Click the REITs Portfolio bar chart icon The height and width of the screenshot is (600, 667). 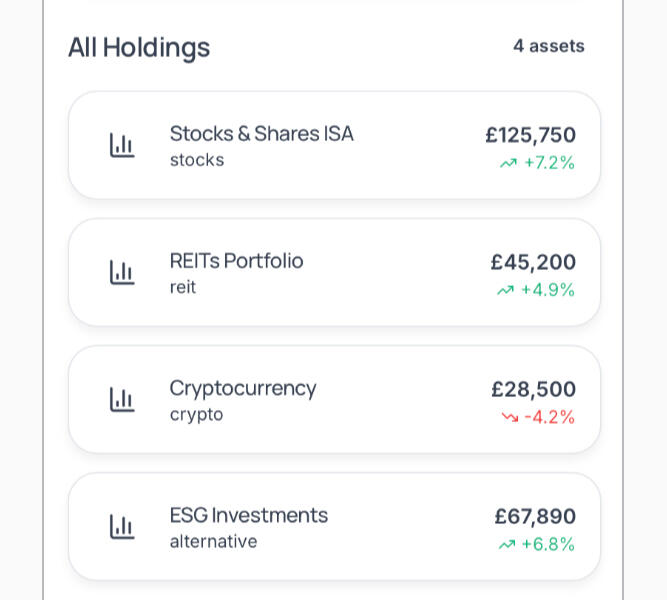click(122, 272)
